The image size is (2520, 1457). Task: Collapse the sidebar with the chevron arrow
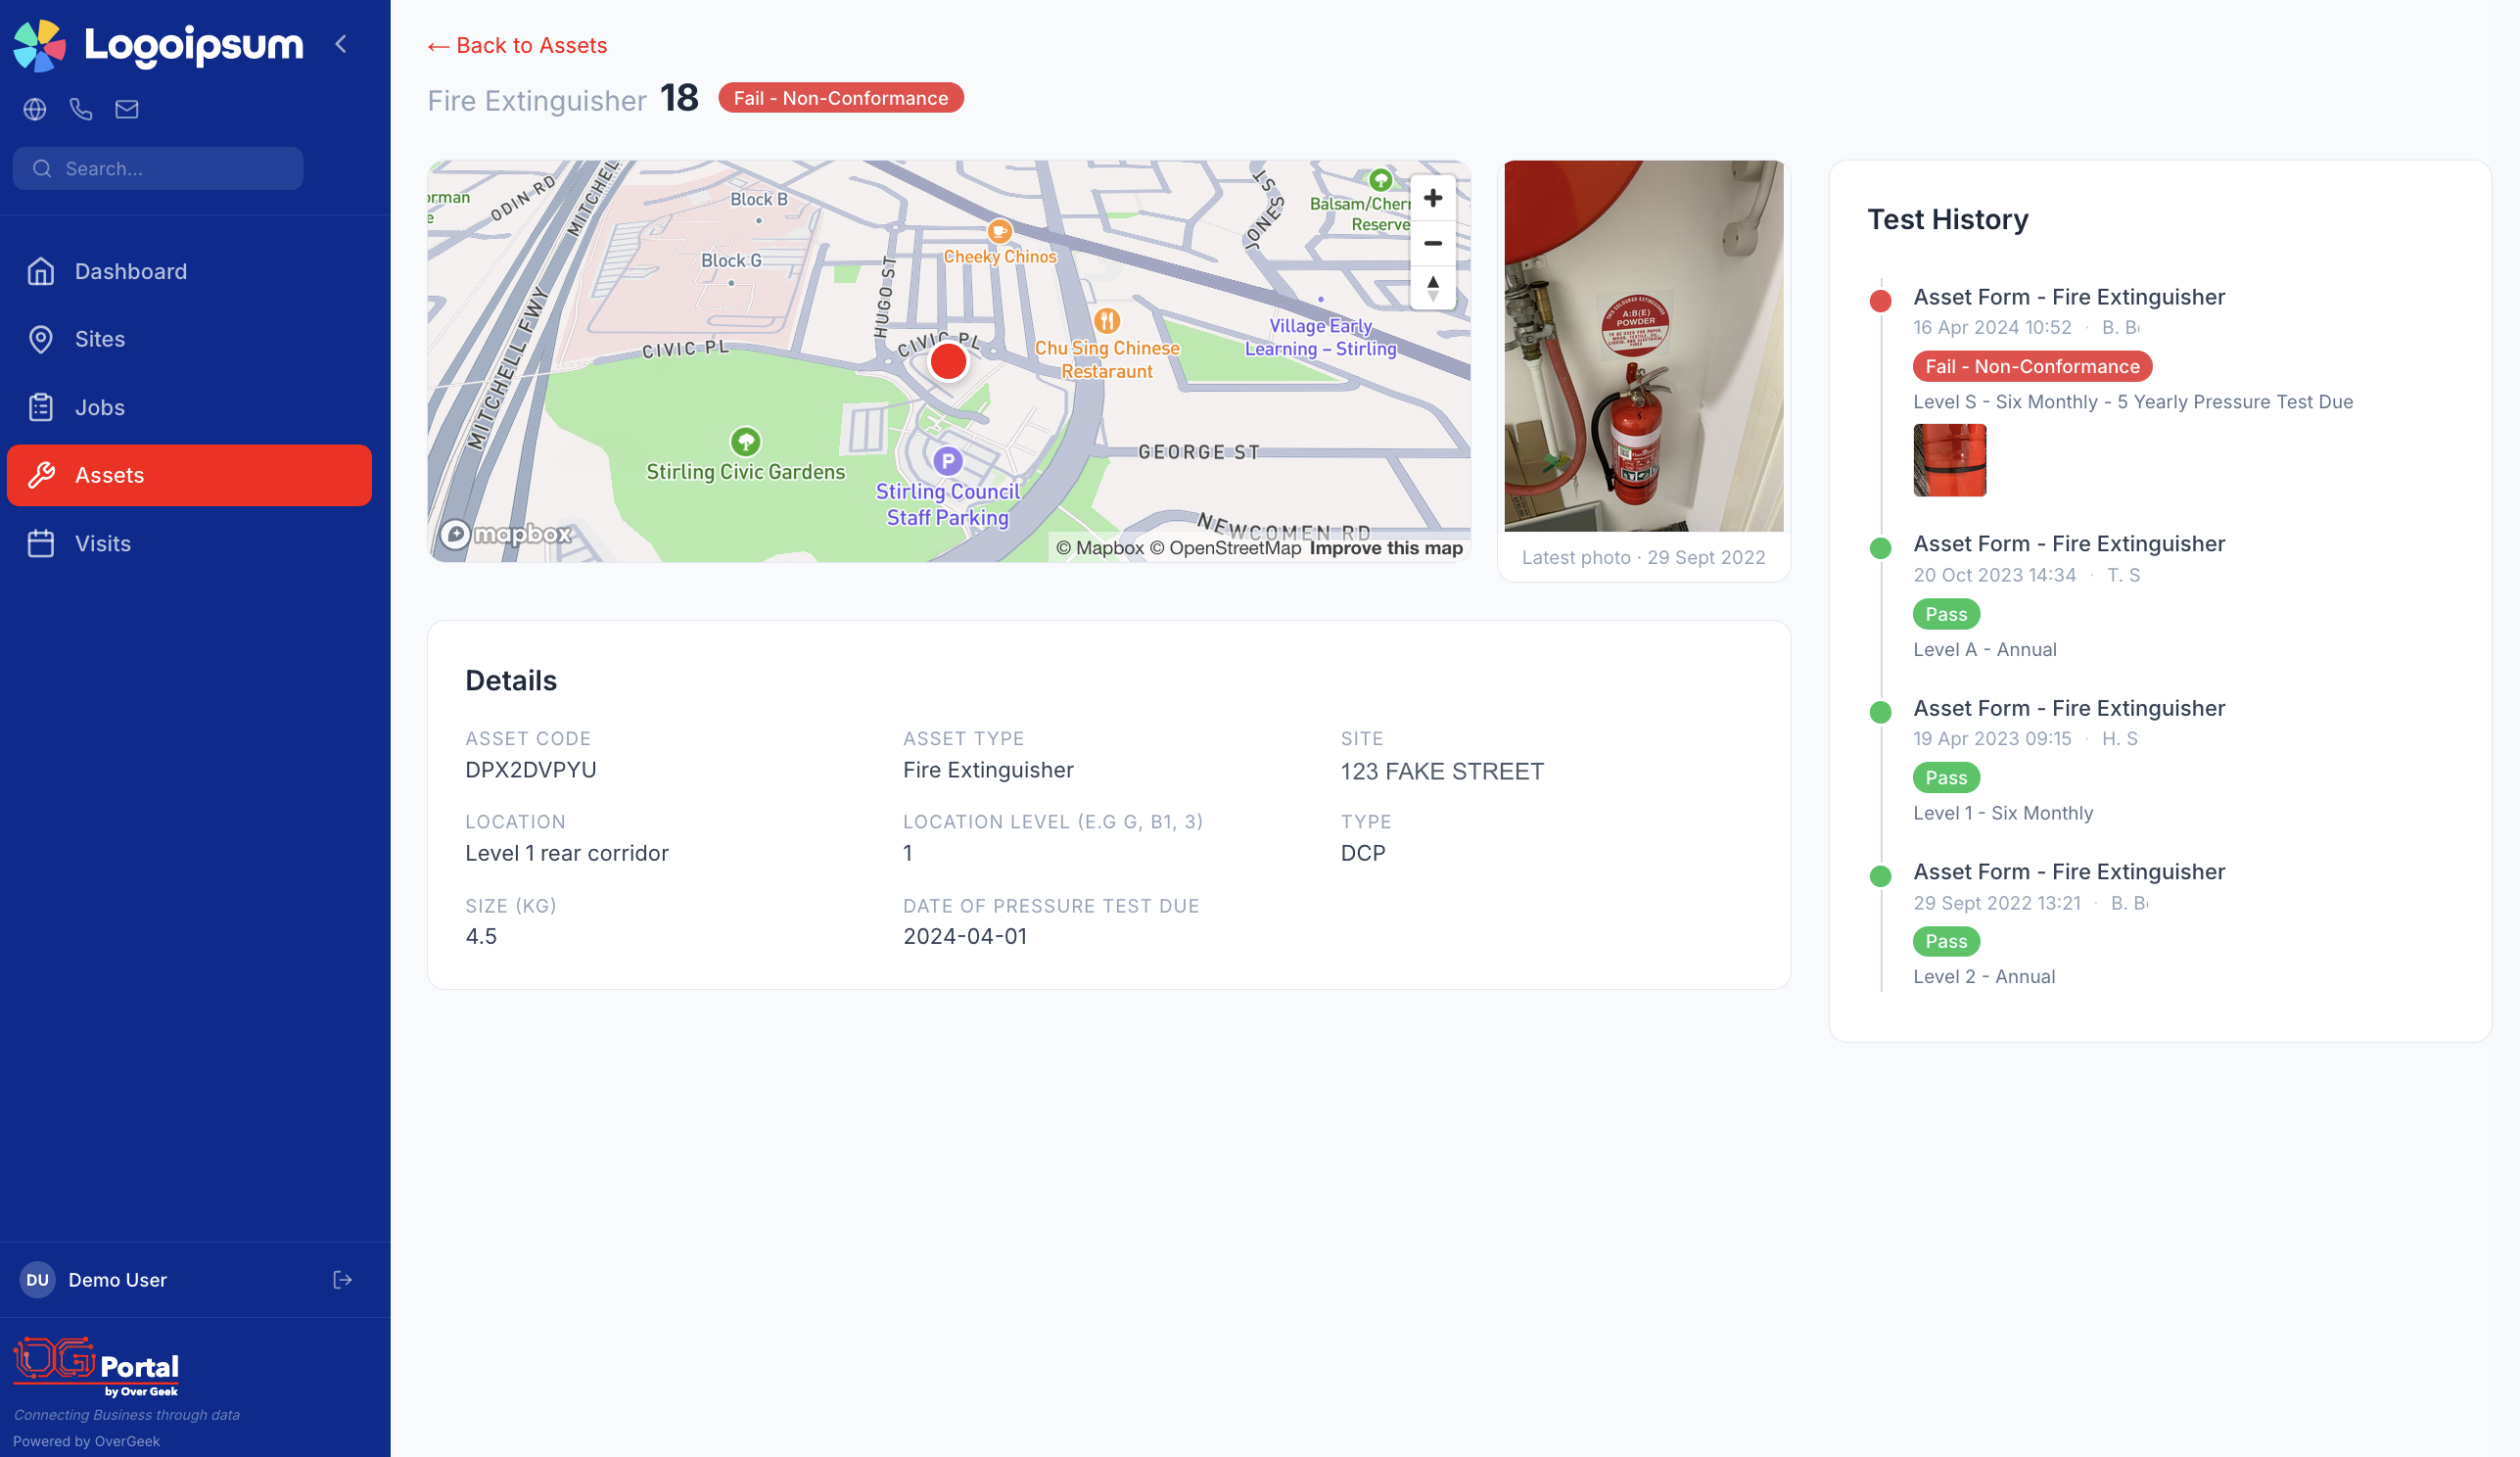point(341,44)
